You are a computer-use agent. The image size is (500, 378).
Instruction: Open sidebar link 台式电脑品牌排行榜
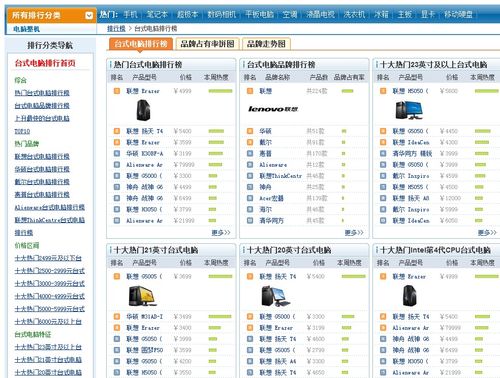pos(42,106)
